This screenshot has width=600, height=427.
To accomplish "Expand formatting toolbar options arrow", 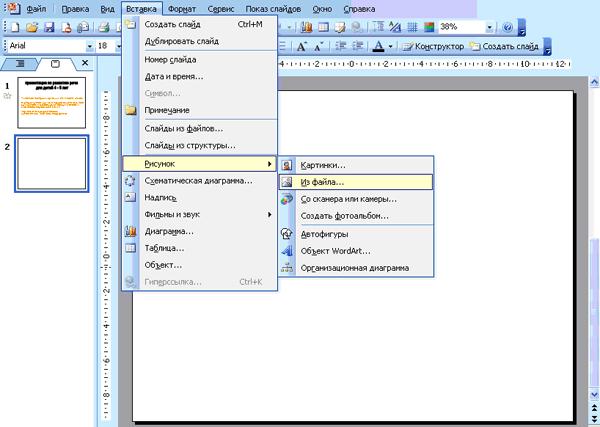I will (x=548, y=47).
